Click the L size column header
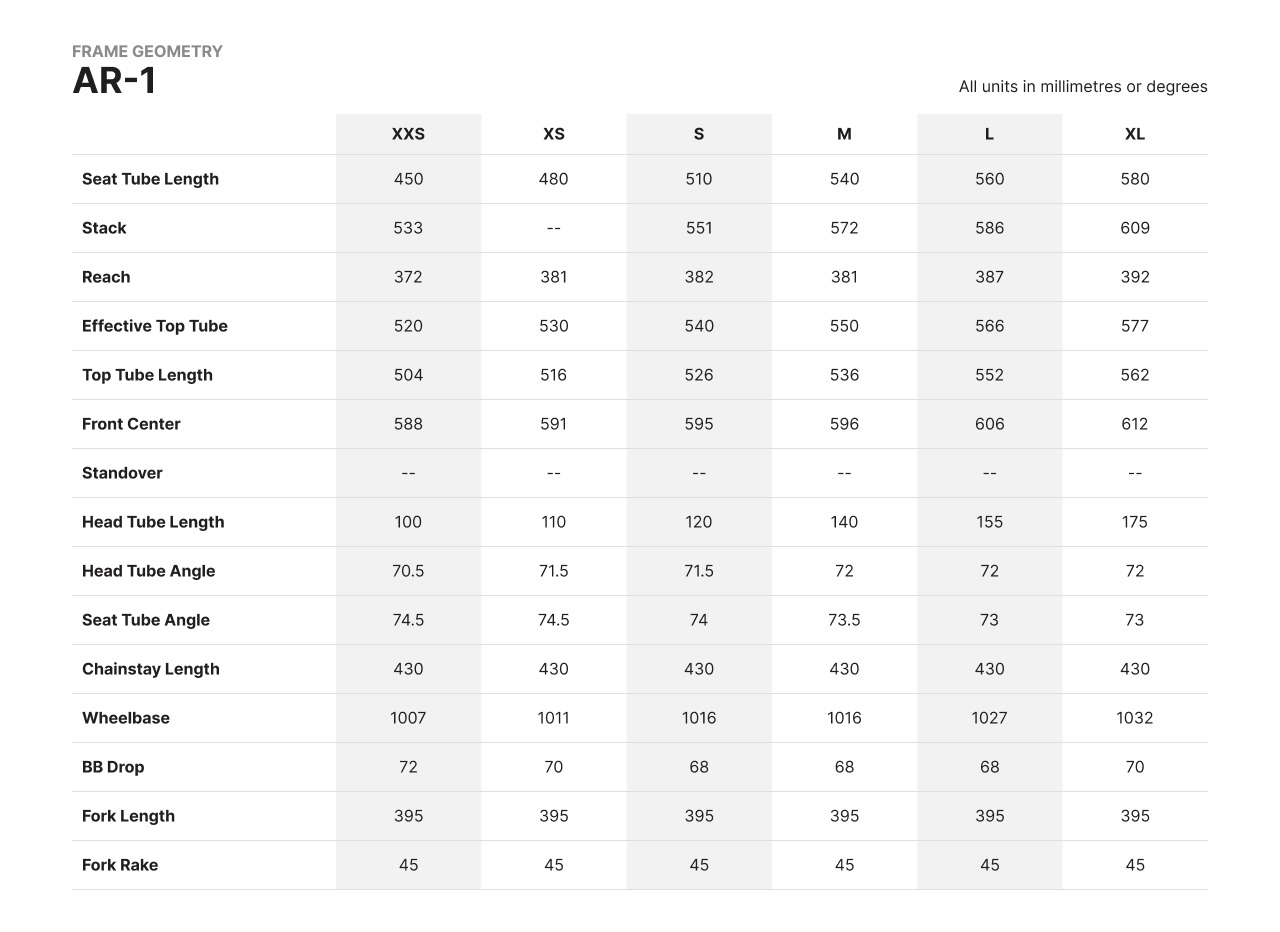 pos(989,134)
